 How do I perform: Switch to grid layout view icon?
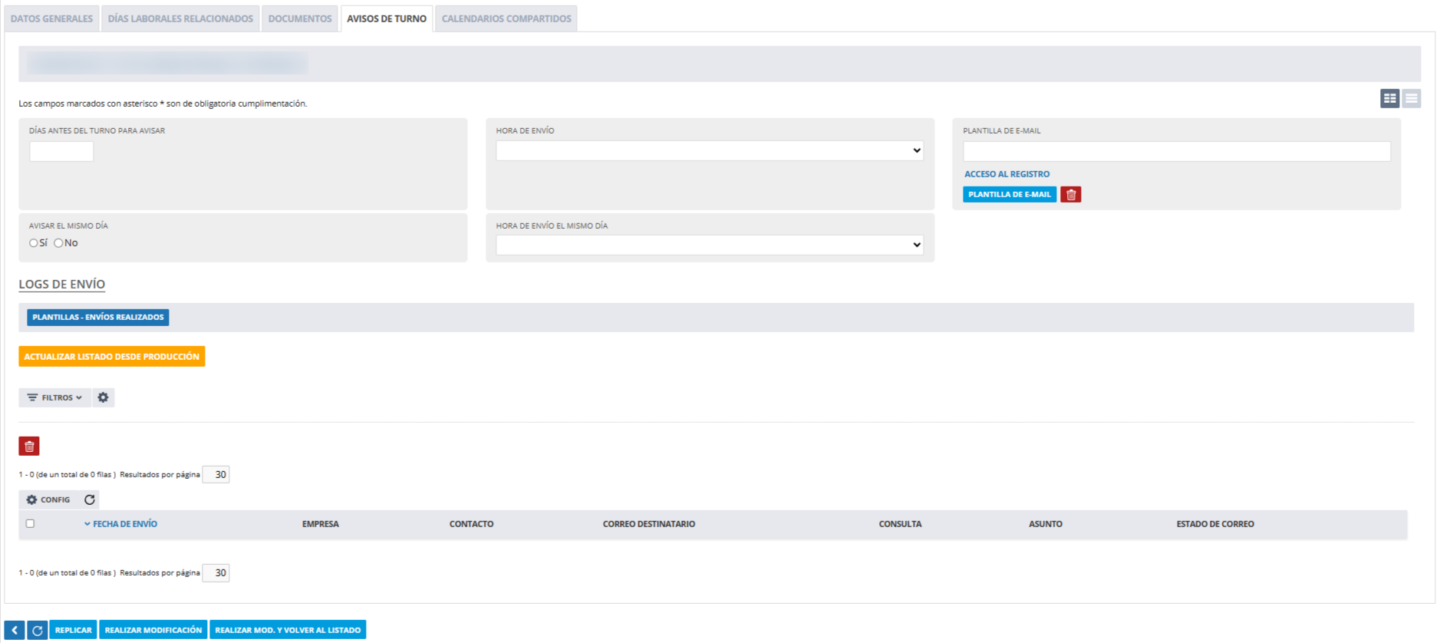coord(1390,98)
